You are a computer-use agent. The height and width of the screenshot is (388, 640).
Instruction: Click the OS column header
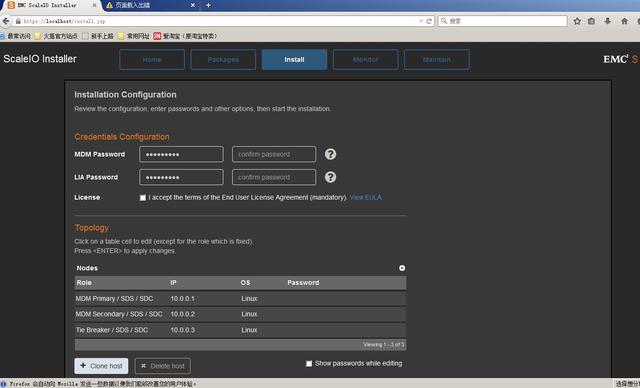click(245, 283)
